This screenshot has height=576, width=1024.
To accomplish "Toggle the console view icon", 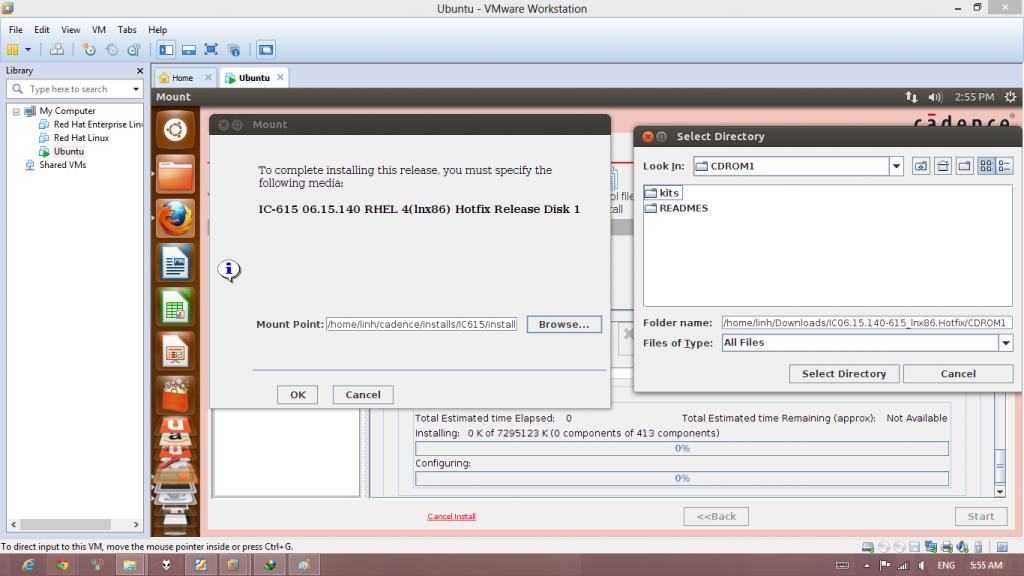I will pyautogui.click(x=266, y=50).
